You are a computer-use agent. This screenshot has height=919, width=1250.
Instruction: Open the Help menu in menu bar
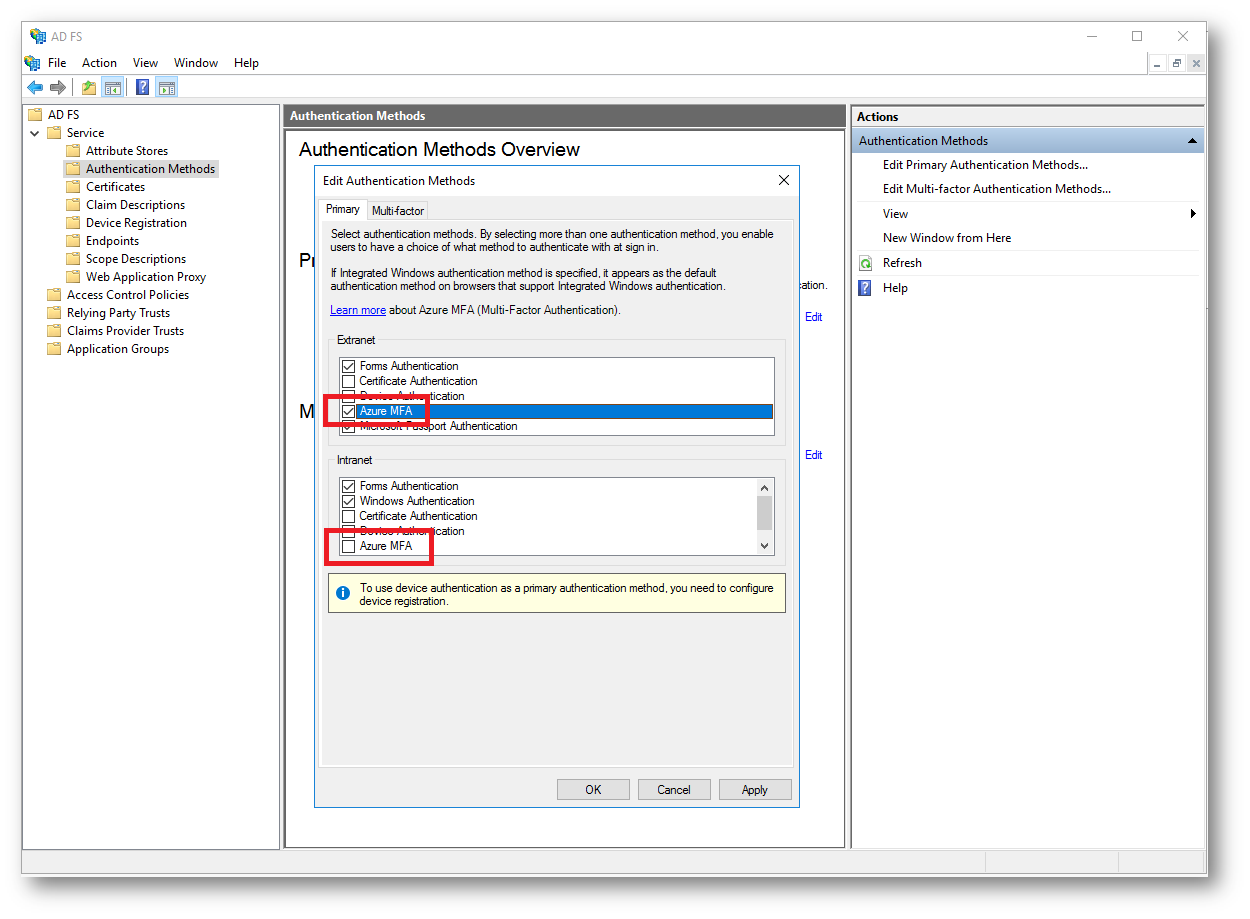(246, 63)
